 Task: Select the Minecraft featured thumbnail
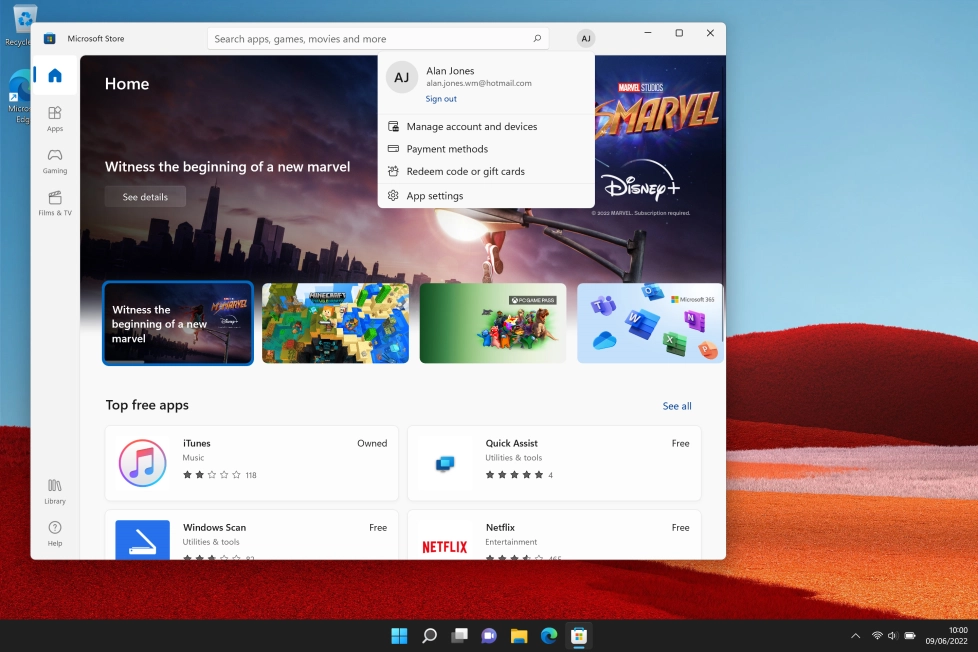click(335, 323)
